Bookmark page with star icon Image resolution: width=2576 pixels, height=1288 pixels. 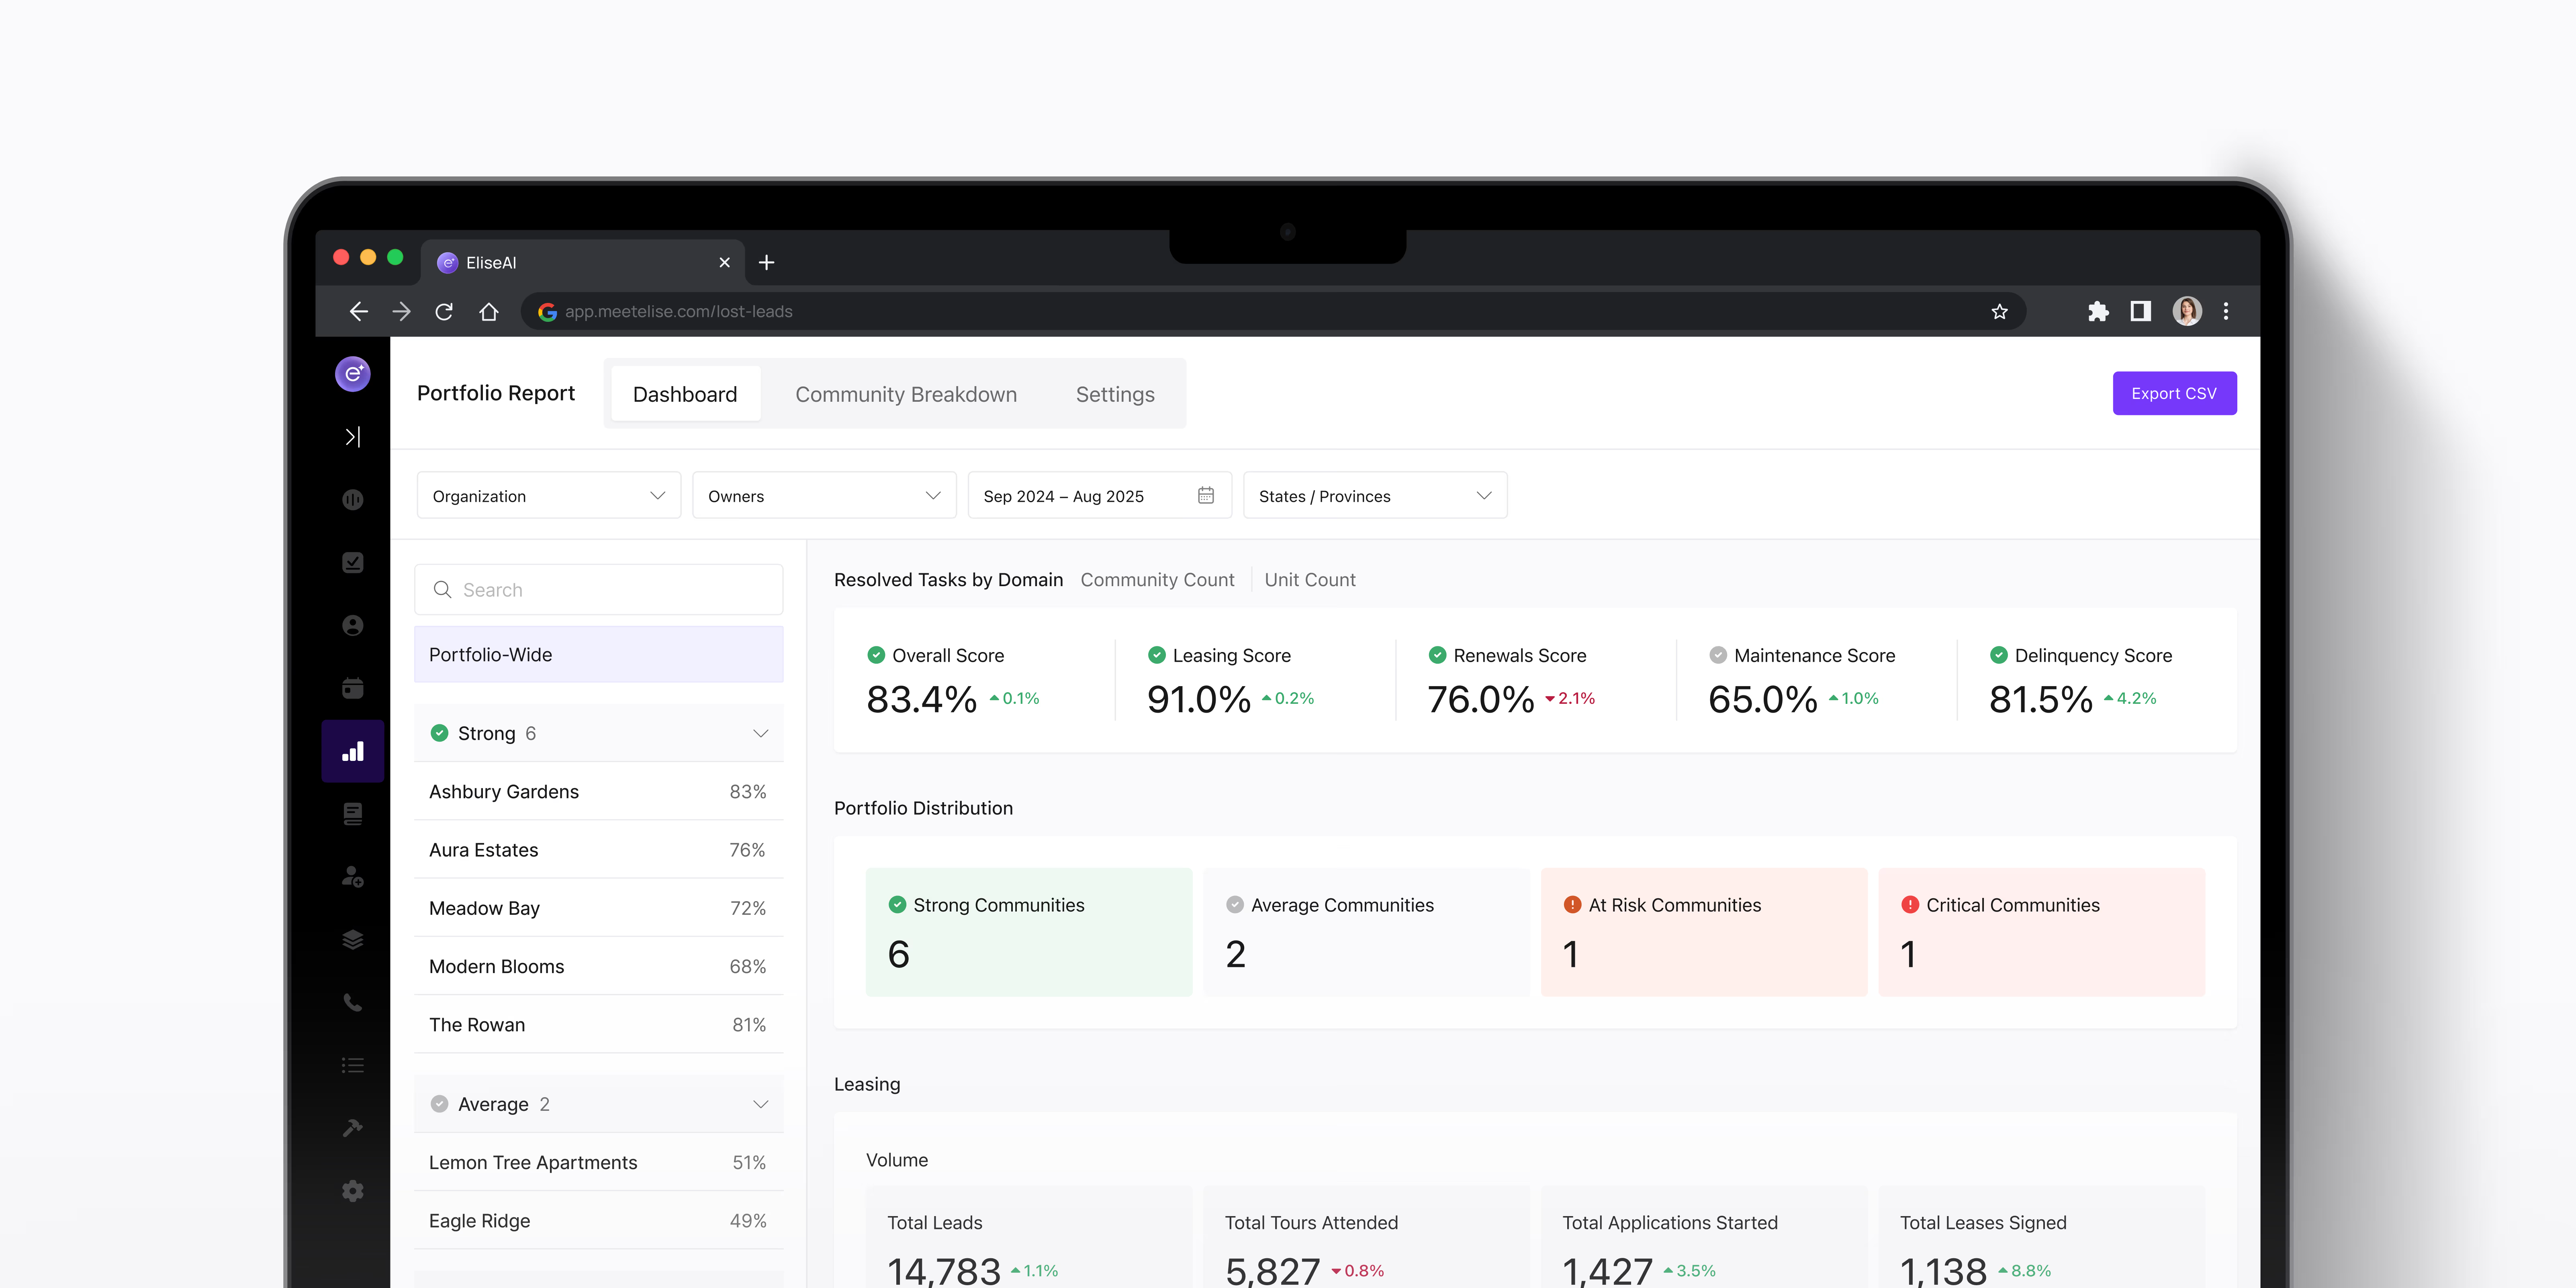point(1999,312)
